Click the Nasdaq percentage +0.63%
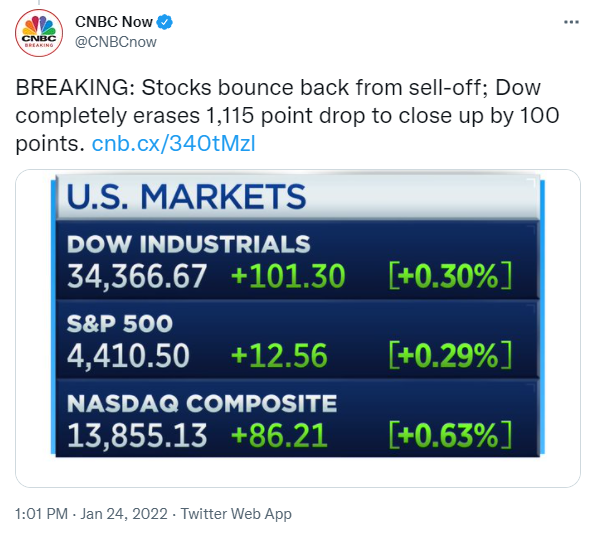 point(450,435)
